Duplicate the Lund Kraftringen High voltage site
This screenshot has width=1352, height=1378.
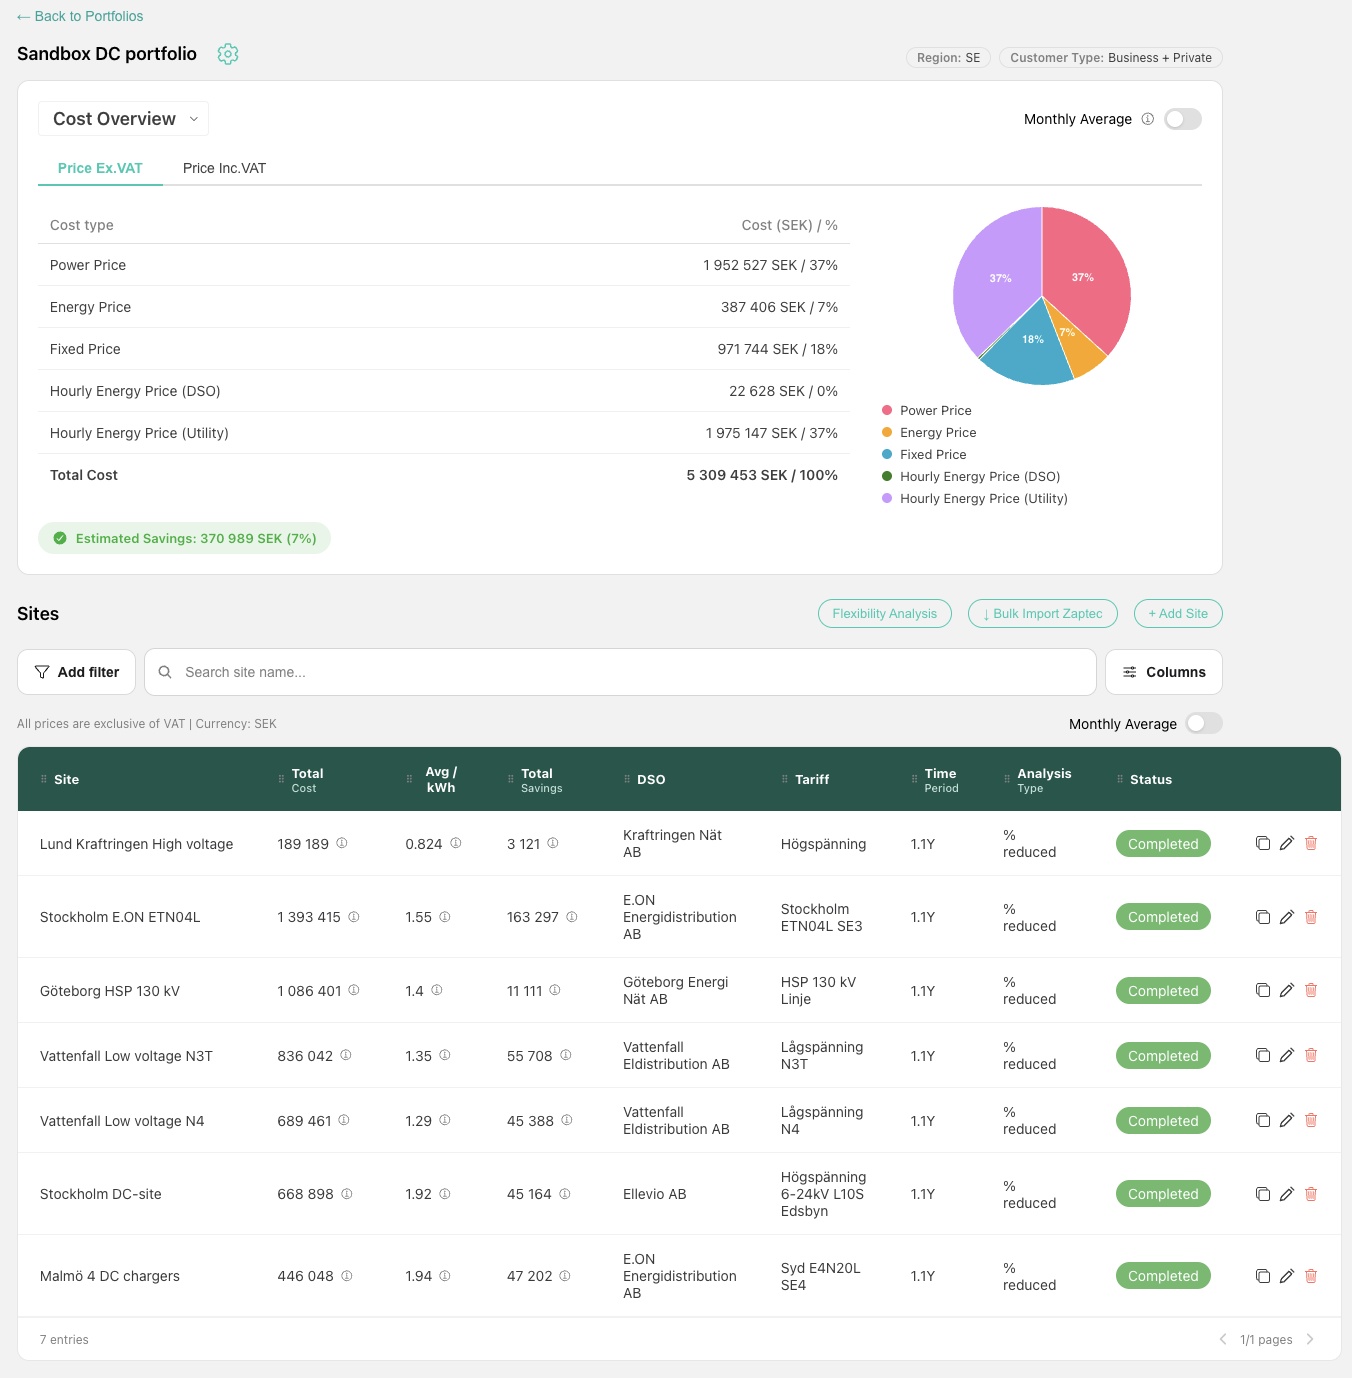coord(1263,843)
